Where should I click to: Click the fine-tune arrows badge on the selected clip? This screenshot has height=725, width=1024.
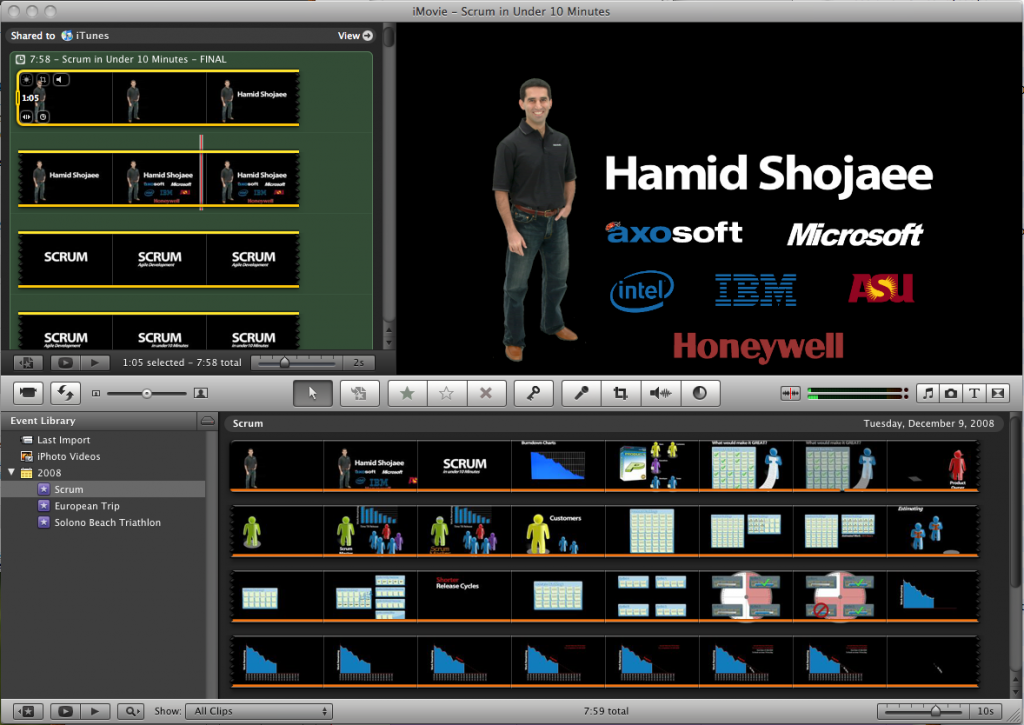tap(27, 117)
